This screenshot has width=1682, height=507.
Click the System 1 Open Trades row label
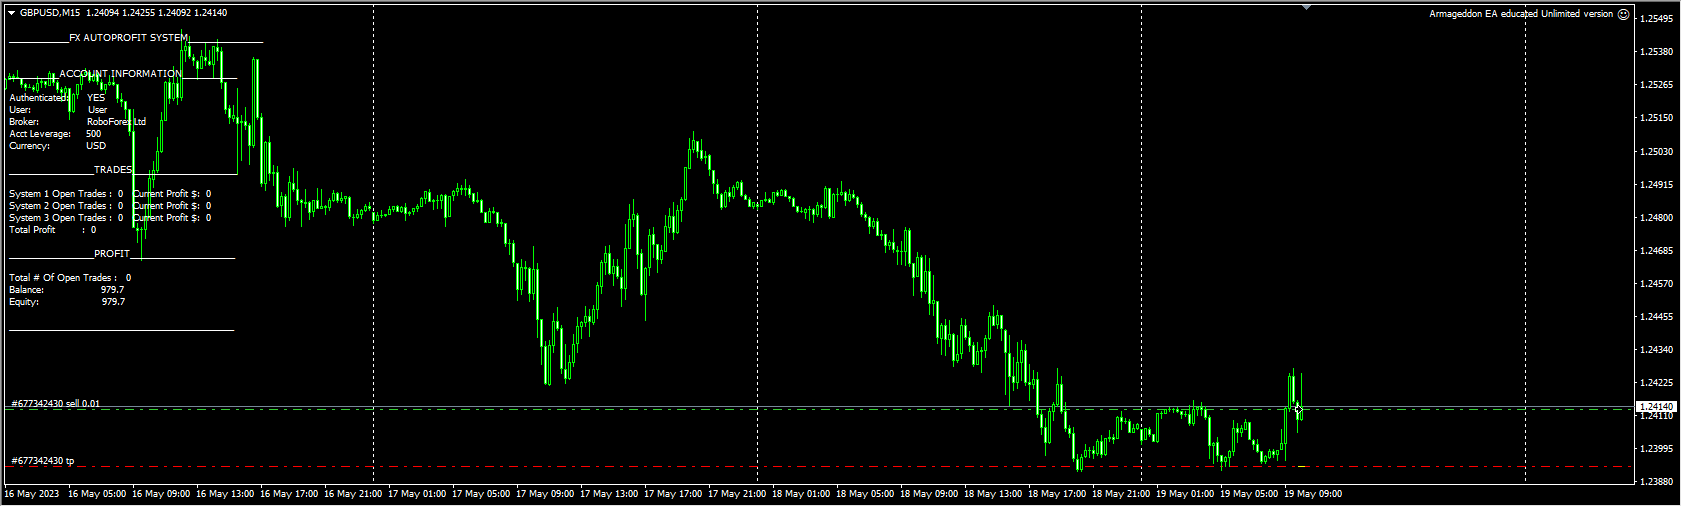pyautogui.click(x=60, y=194)
